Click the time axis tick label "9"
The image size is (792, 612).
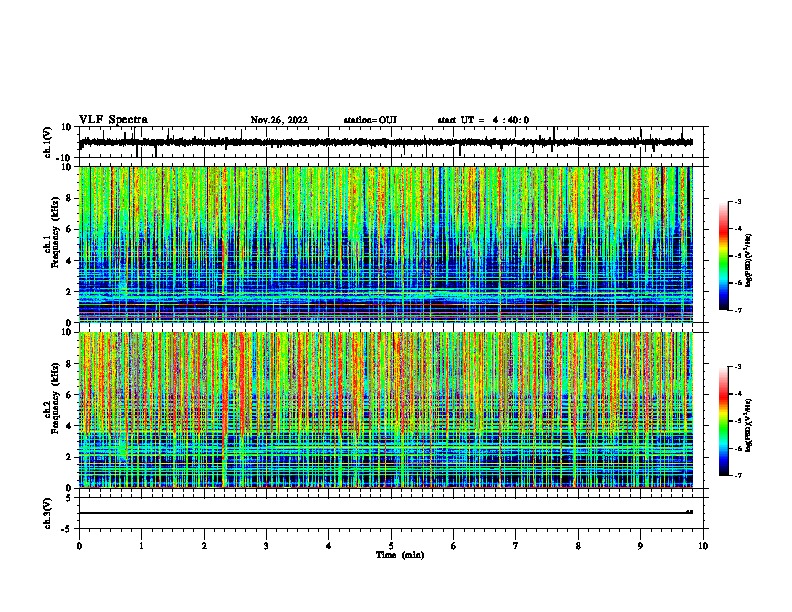point(640,546)
